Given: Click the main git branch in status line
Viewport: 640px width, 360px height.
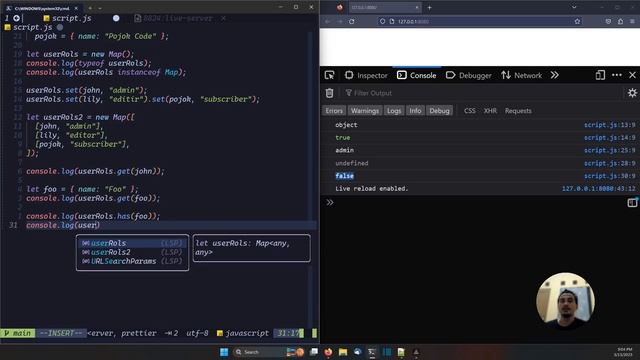Looking at the screenshot, I should click(x=18, y=333).
